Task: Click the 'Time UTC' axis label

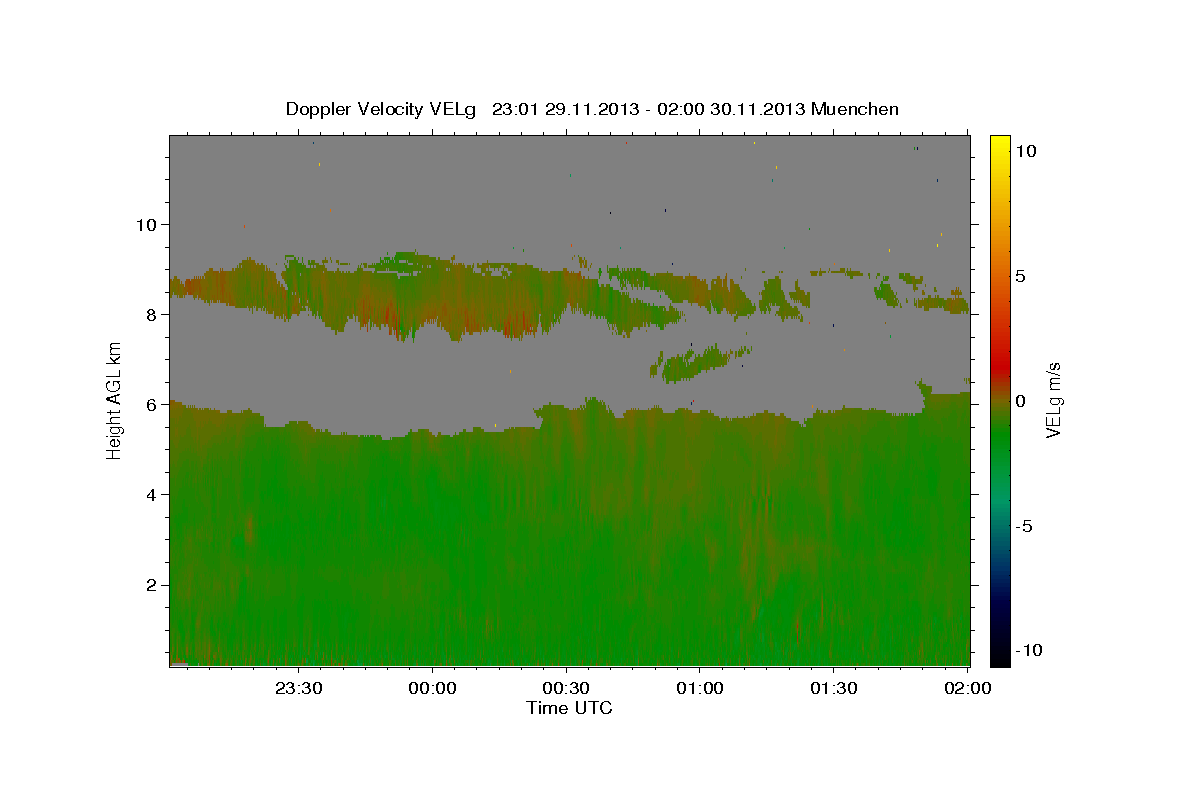Action: (x=569, y=708)
